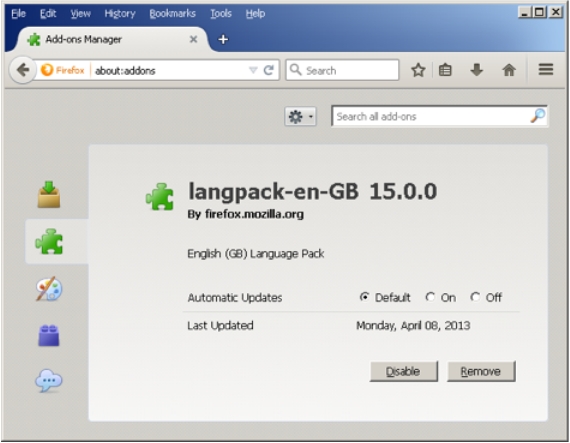Image resolution: width=570 pixels, height=443 pixels.
Task: Open the Tools menu
Action: (221, 14)
